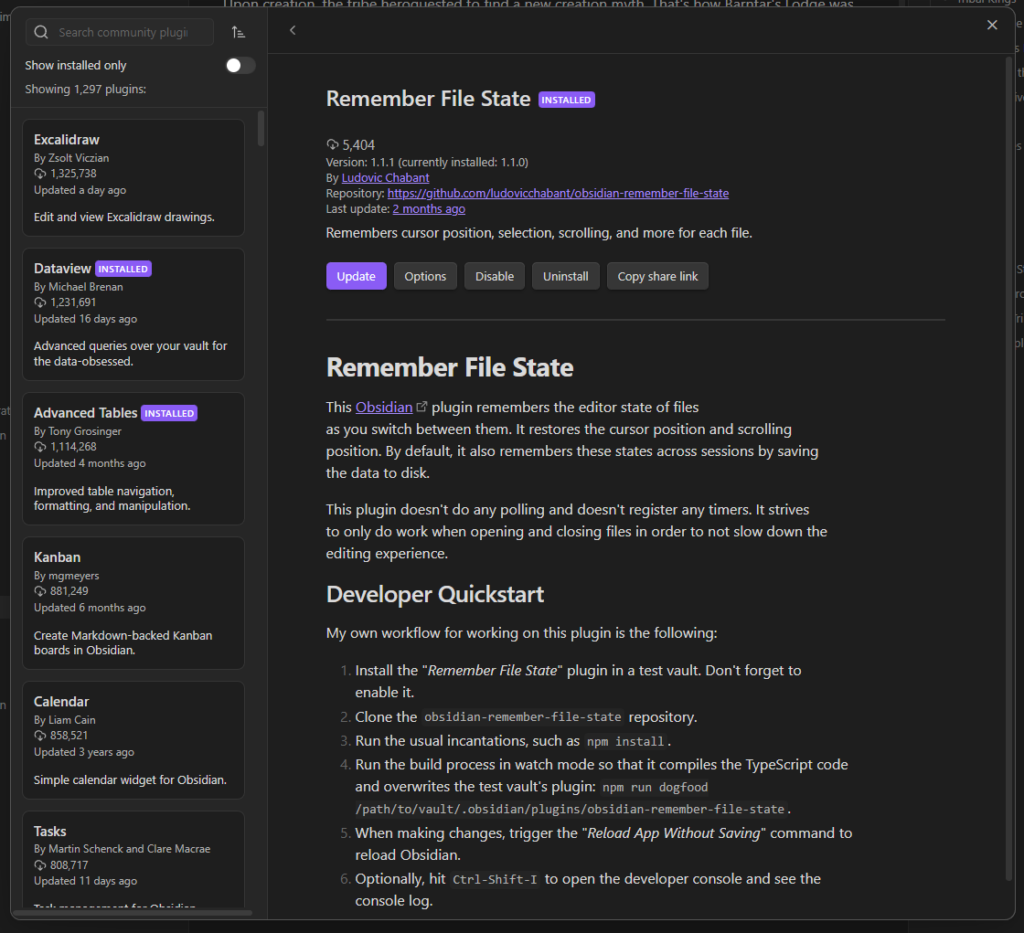The height and width of the screenshot is (933, 1024).
Task: Close the community plugins dialog
Action: click(992, 25)
